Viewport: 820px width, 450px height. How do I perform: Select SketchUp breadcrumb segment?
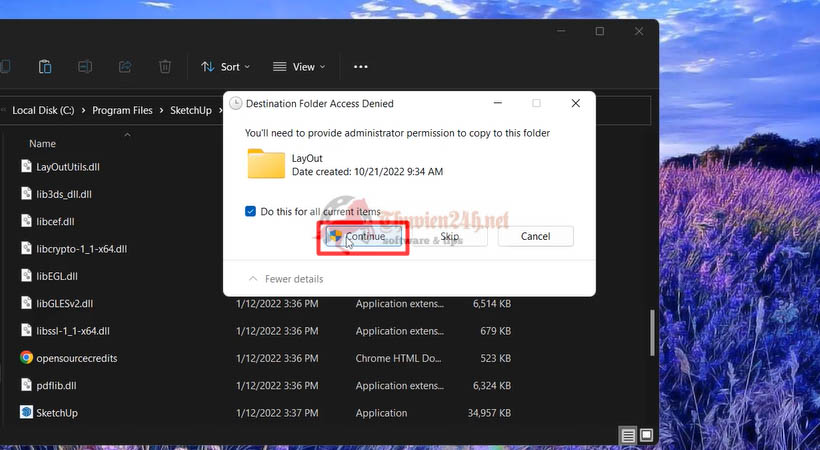(x=191, y=110)
